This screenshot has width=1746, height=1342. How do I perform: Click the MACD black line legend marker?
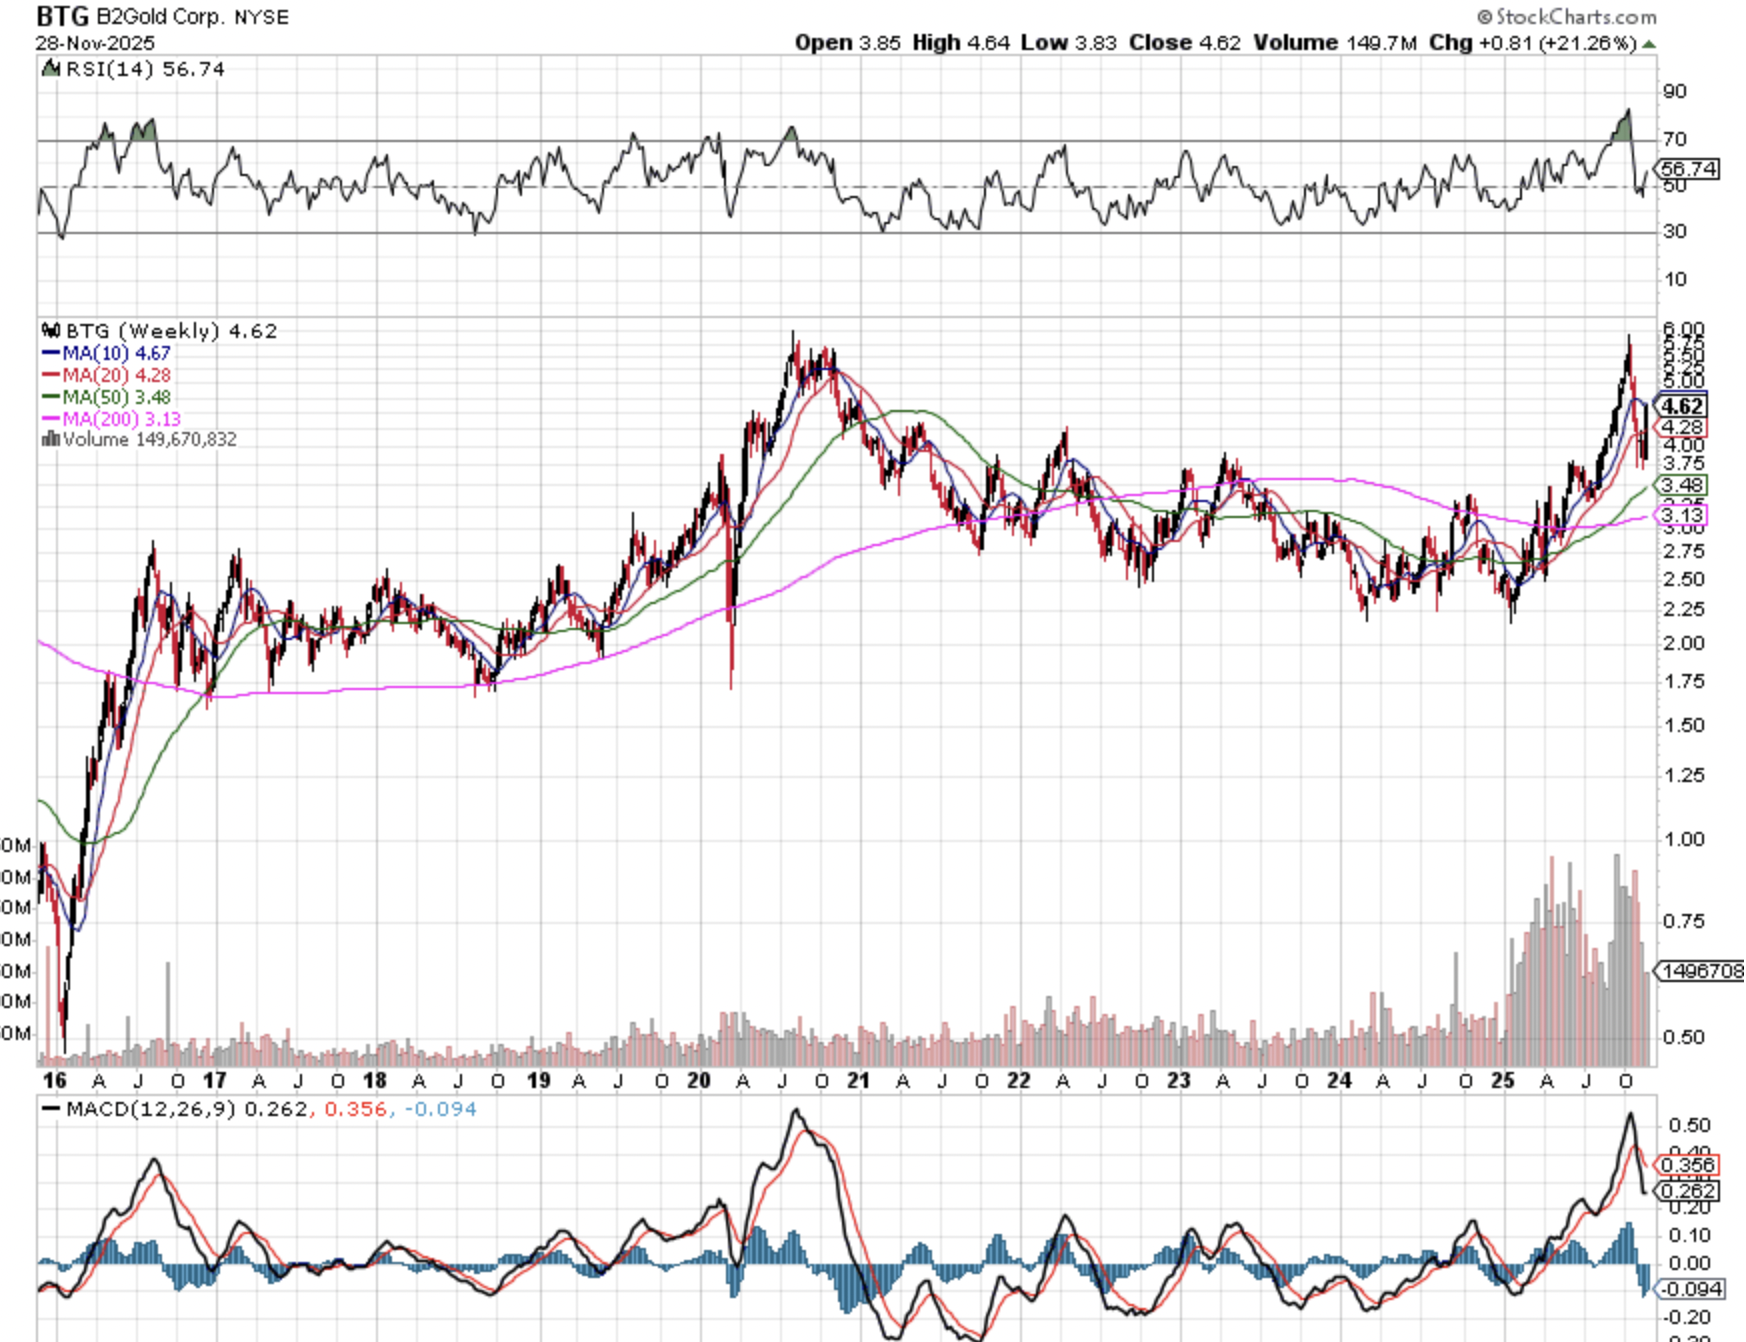pyautogui.click(x=51, y=1109)
